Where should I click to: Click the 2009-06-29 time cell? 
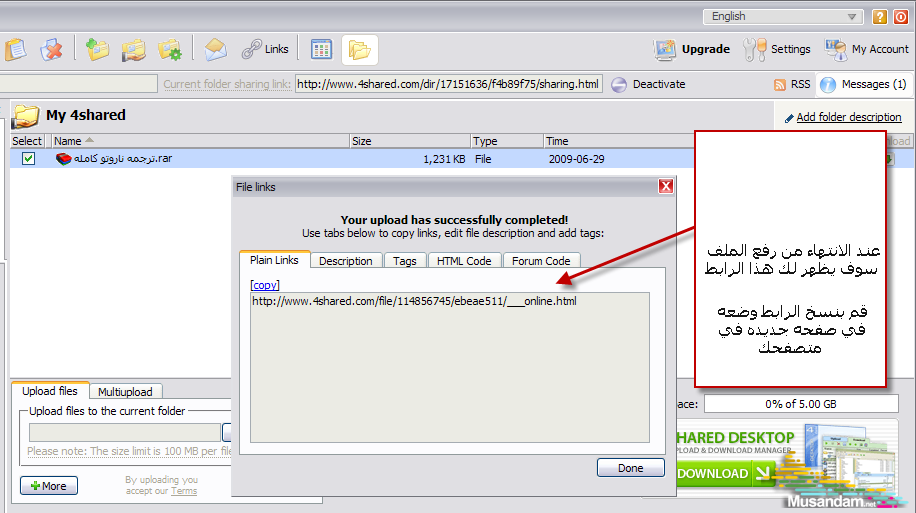[577, 159]
